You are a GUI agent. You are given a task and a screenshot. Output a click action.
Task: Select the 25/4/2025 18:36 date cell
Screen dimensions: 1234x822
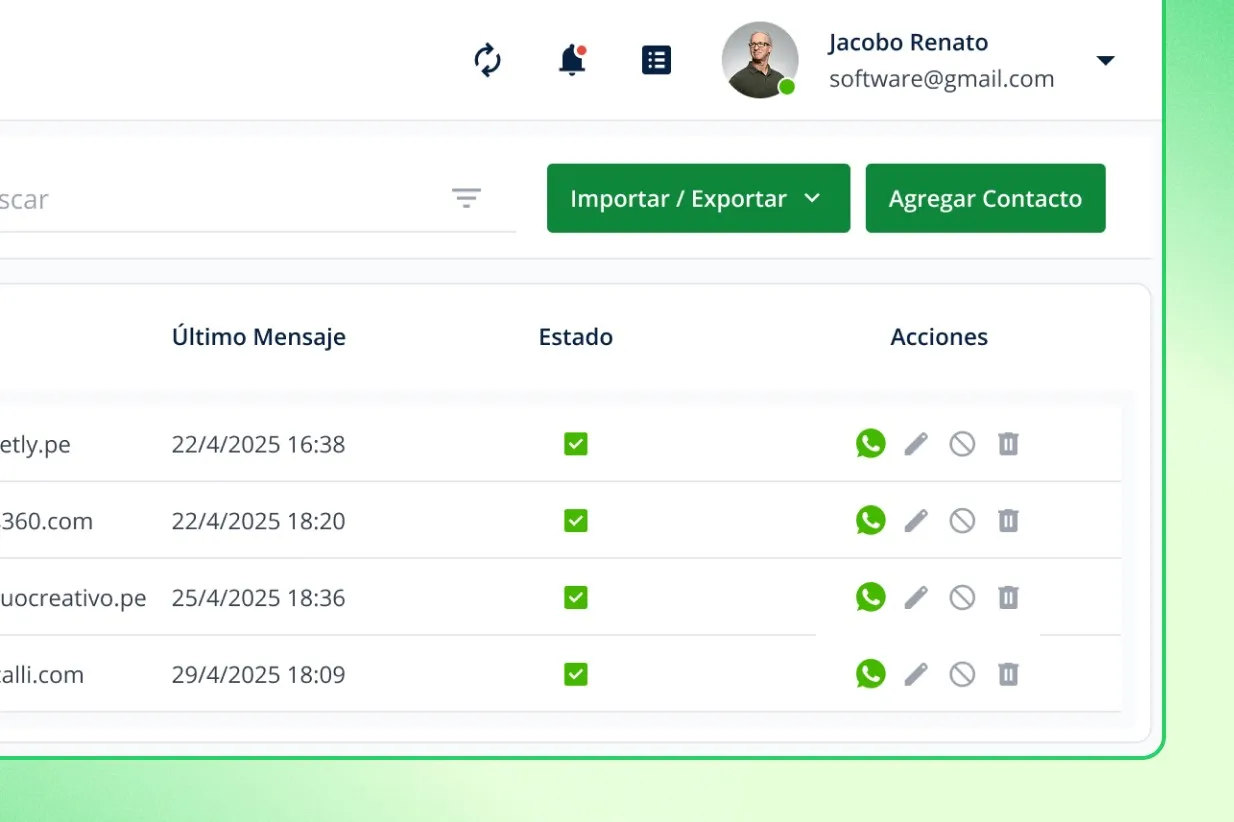tap(258, 598)
